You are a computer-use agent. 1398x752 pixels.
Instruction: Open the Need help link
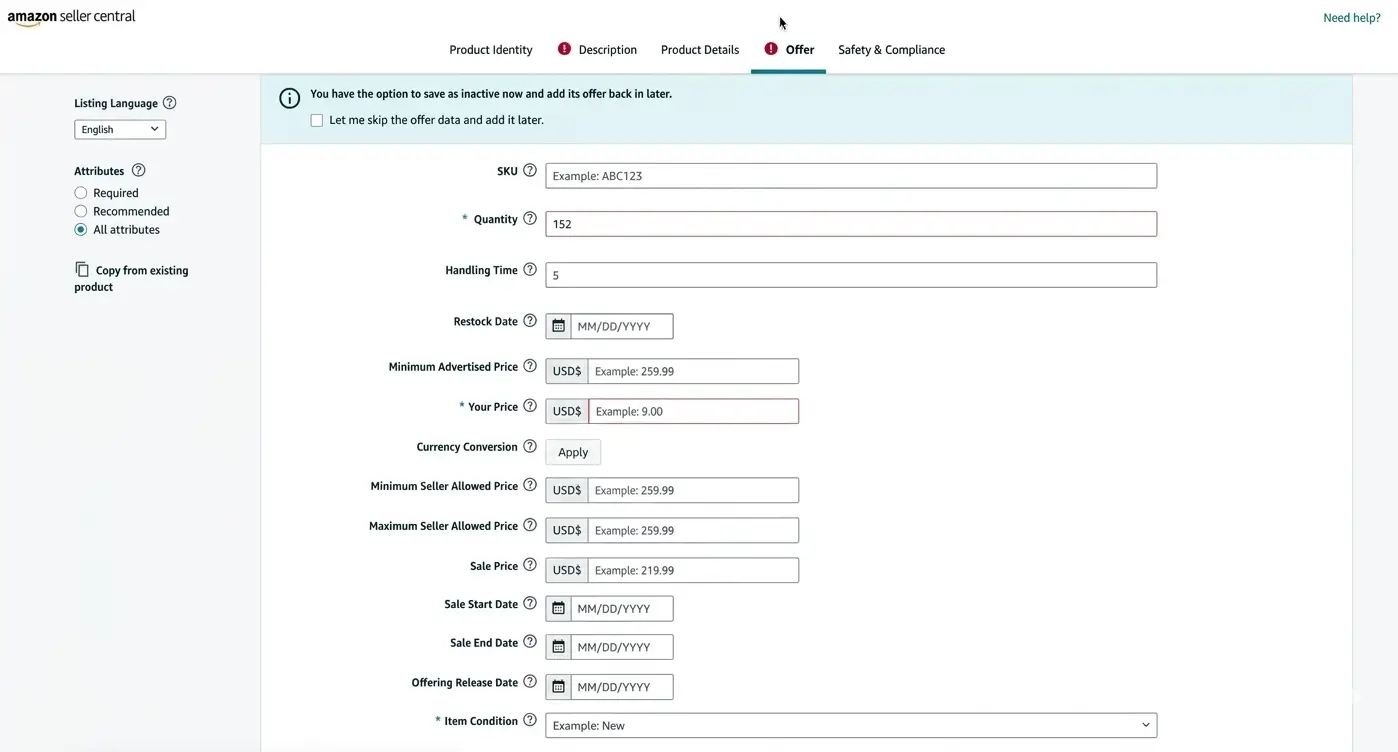(x=1351, y=17)
